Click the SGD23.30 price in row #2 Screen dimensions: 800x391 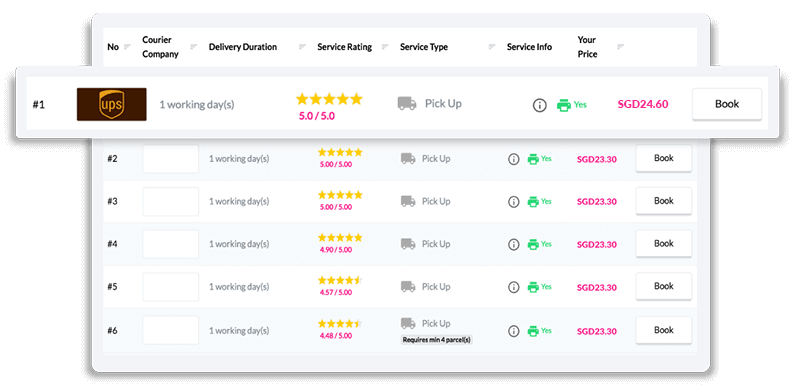click(596, 159)
